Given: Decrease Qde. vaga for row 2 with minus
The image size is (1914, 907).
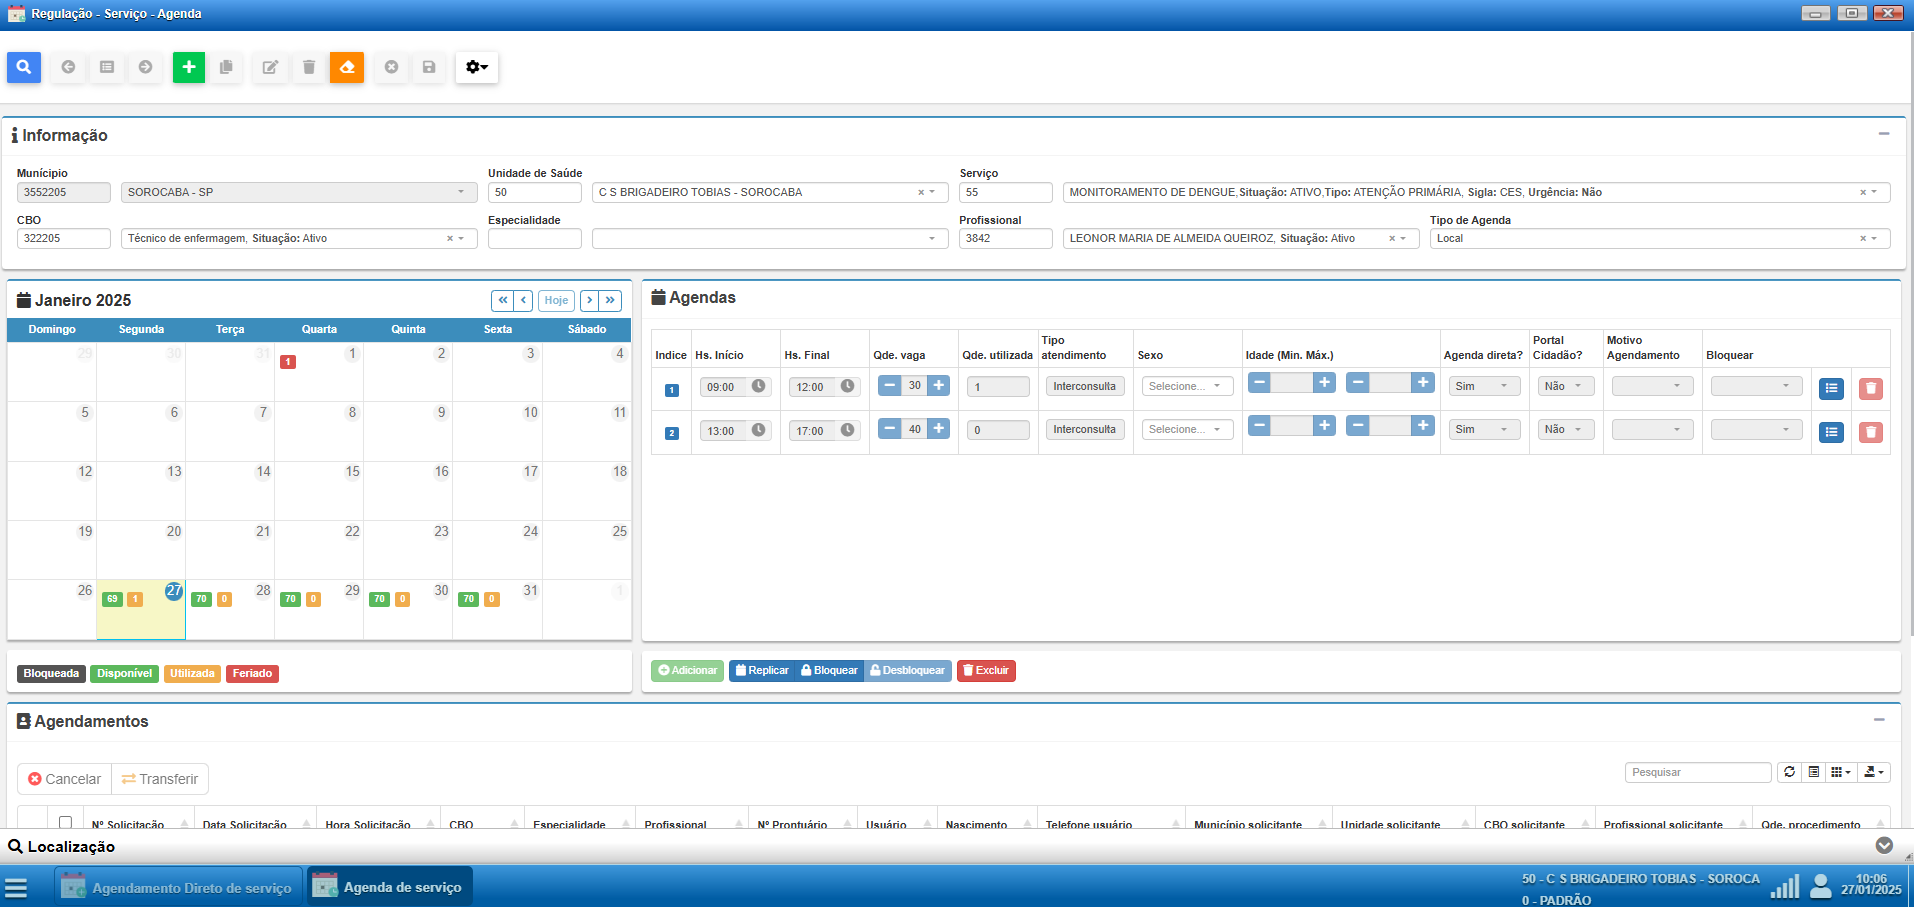Looking at the screenshot, I should [889, 428].
